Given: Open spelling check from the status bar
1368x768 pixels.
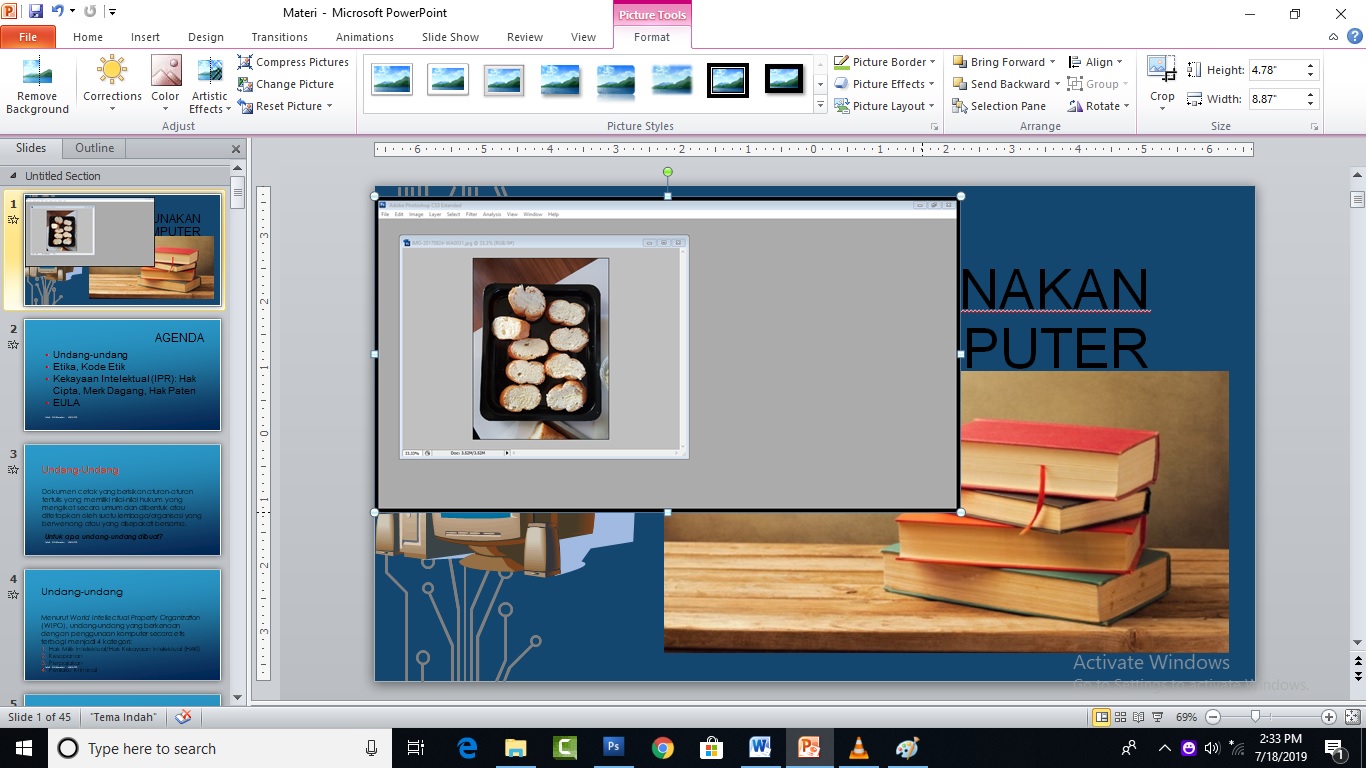Looking at the screenshot, I should [182, 717].
